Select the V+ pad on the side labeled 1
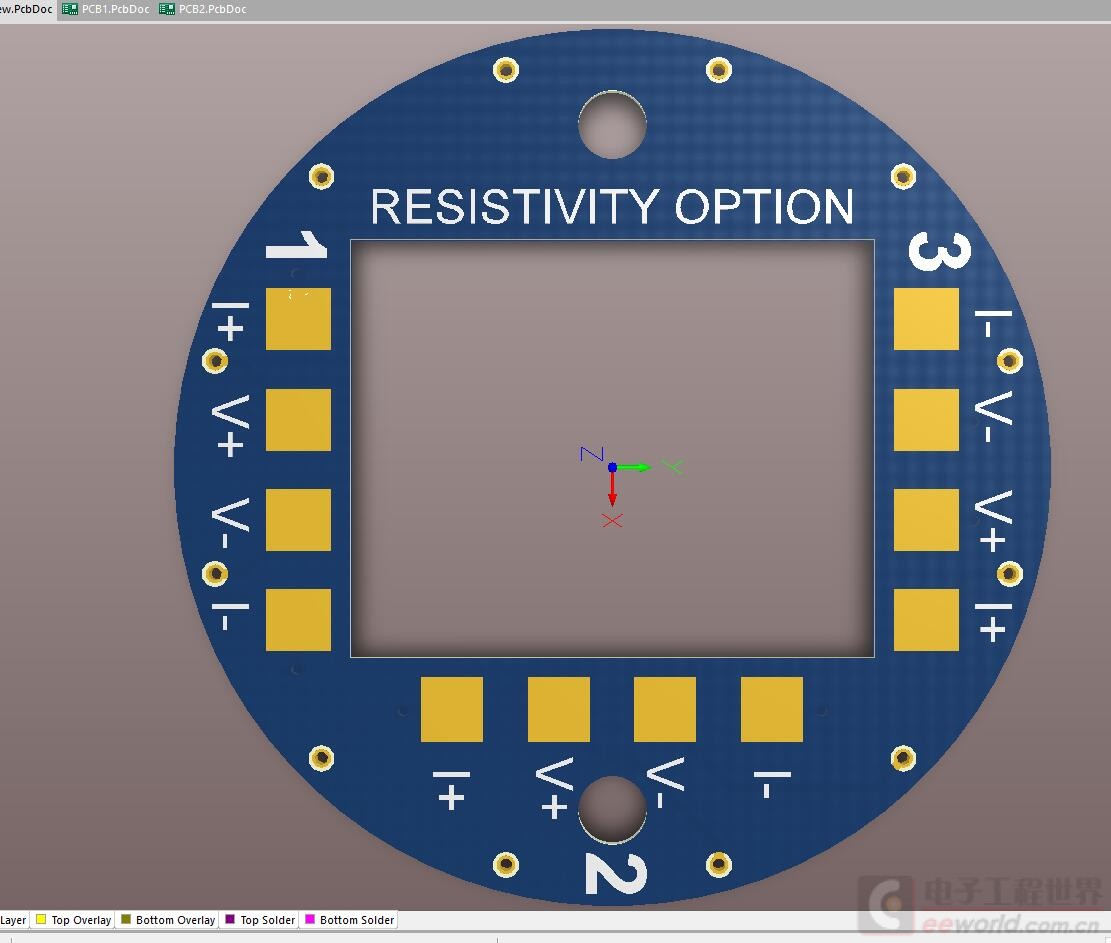 click(298, 419)
